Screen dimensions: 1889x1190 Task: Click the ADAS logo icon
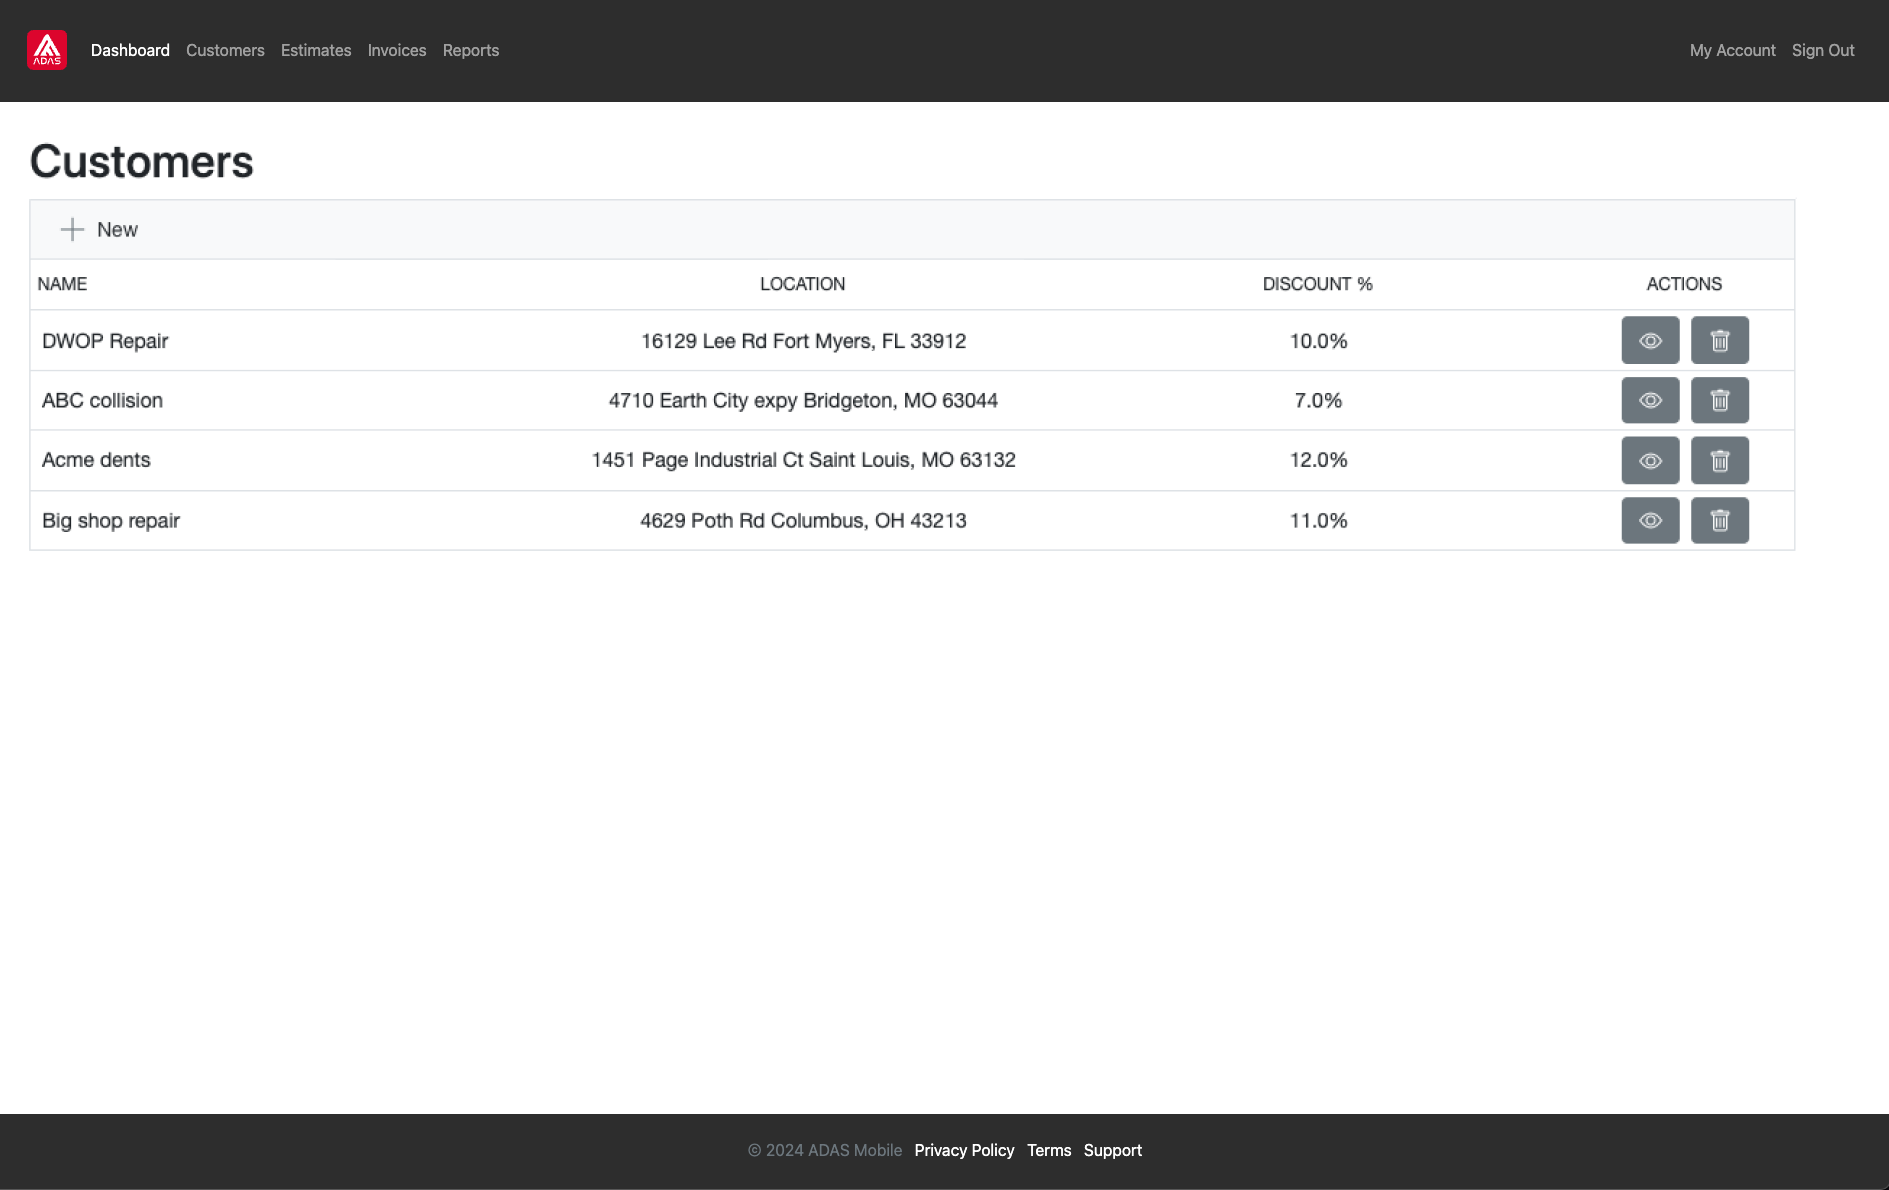(x=47, y=50)
